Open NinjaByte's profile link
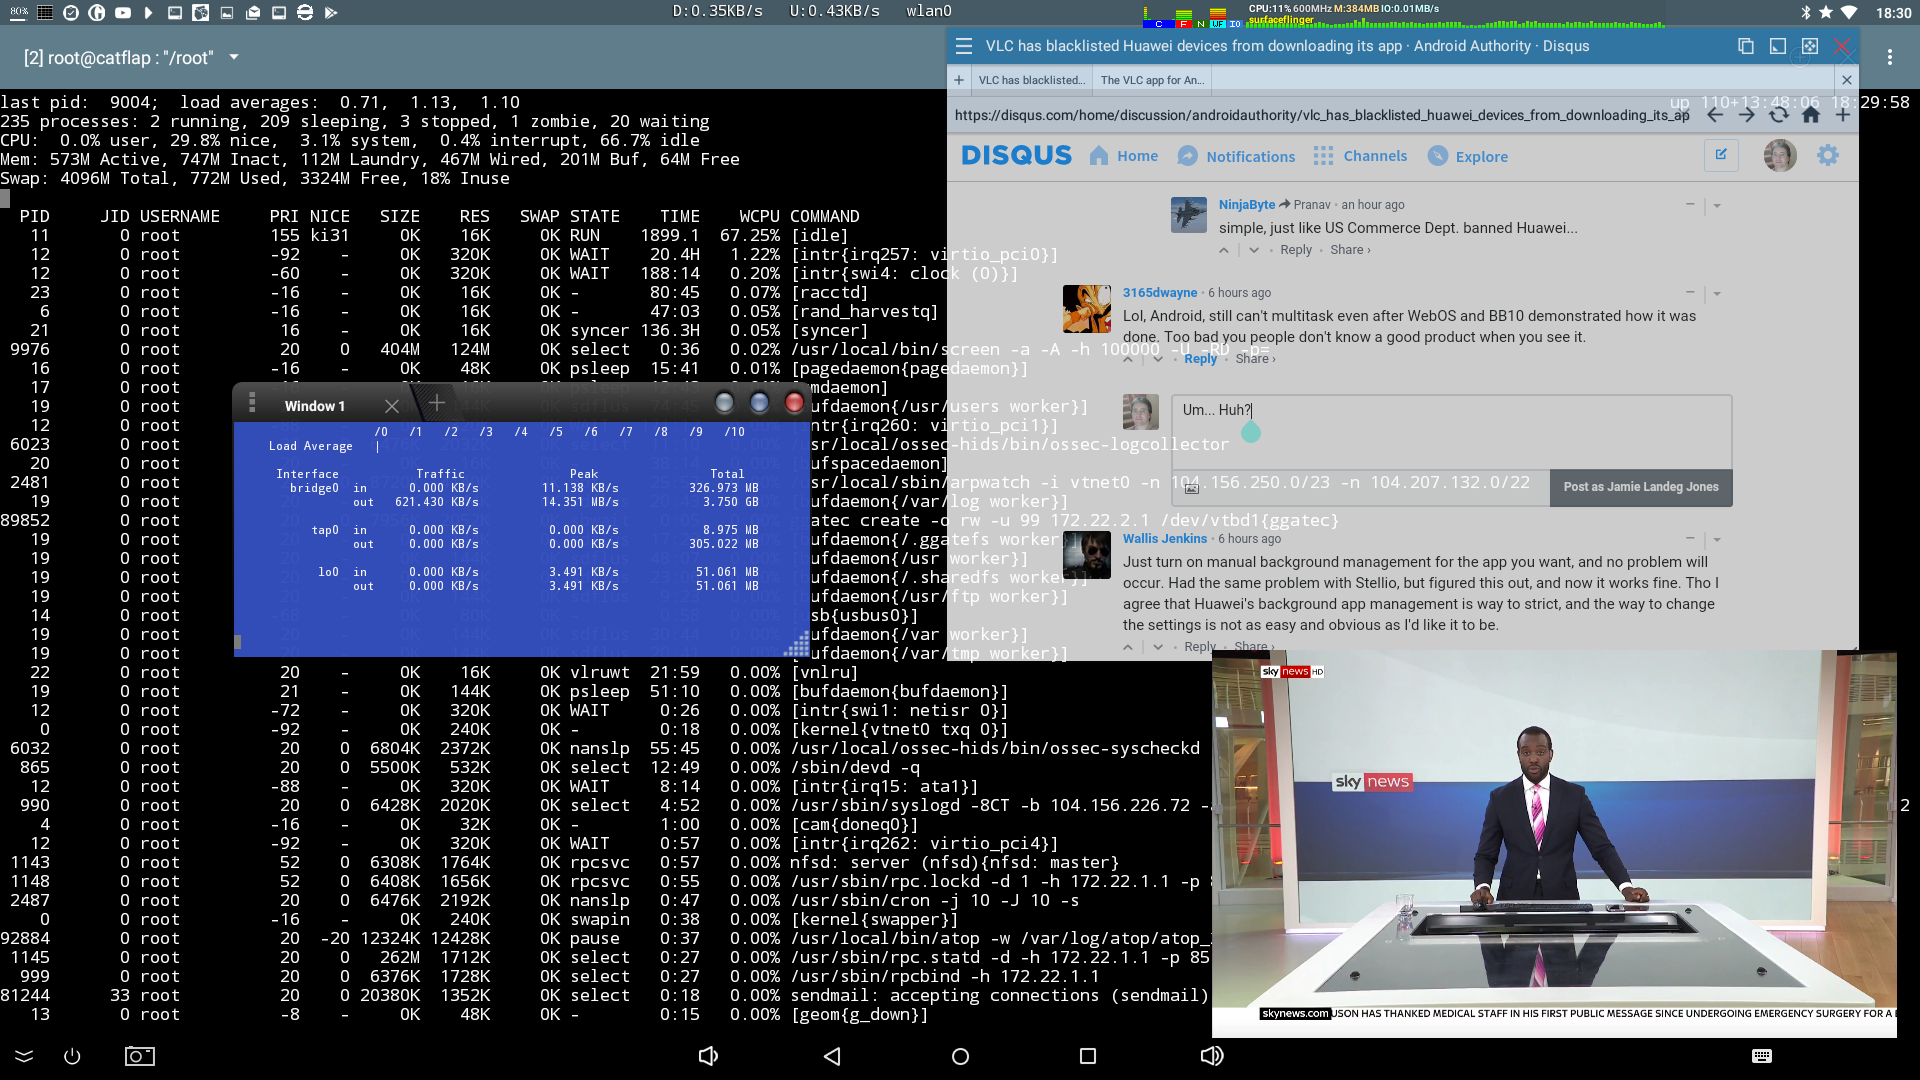1920x1080 pixels. pos(1246,204)
